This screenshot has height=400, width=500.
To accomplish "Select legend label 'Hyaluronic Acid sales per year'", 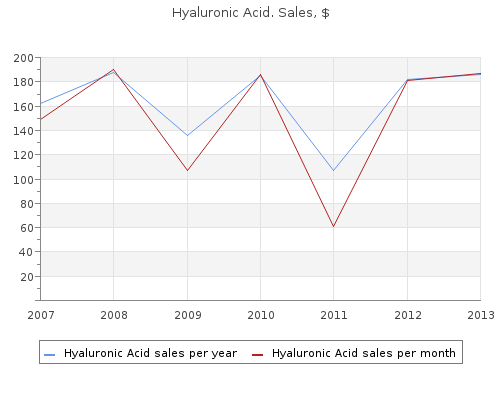I will tap(150, 353).
